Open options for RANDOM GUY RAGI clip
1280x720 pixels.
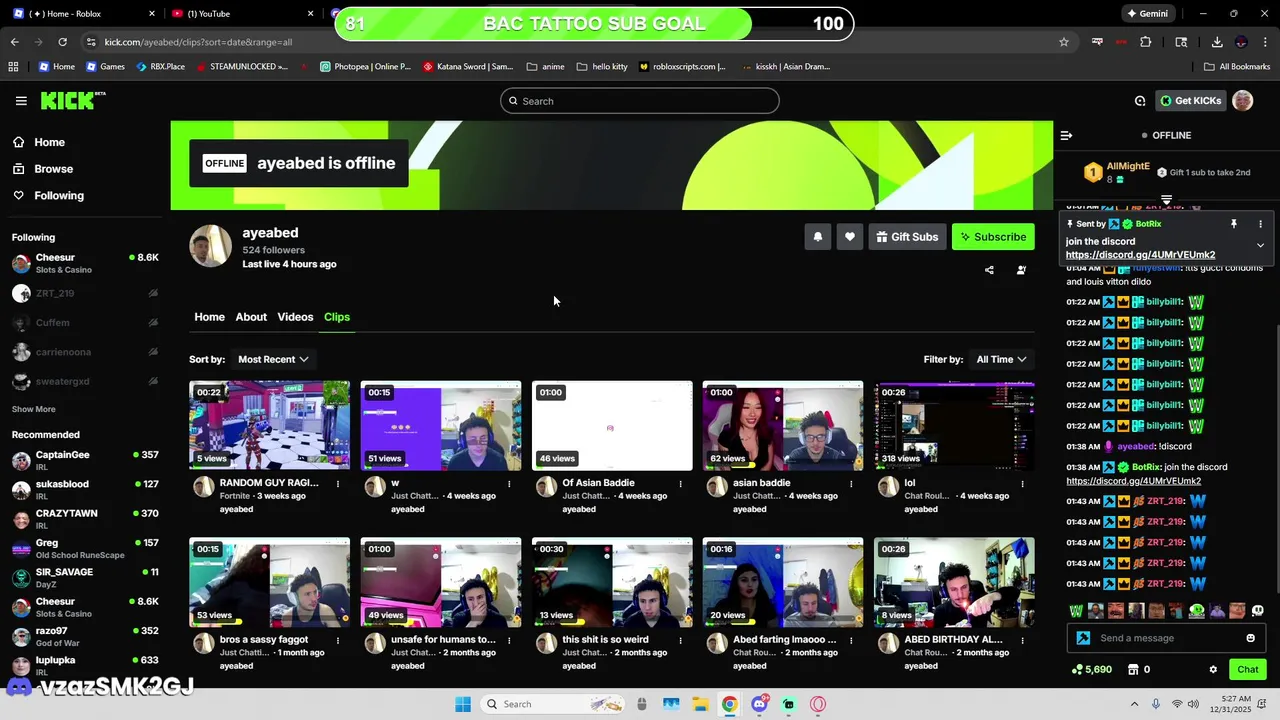point(338,484)
